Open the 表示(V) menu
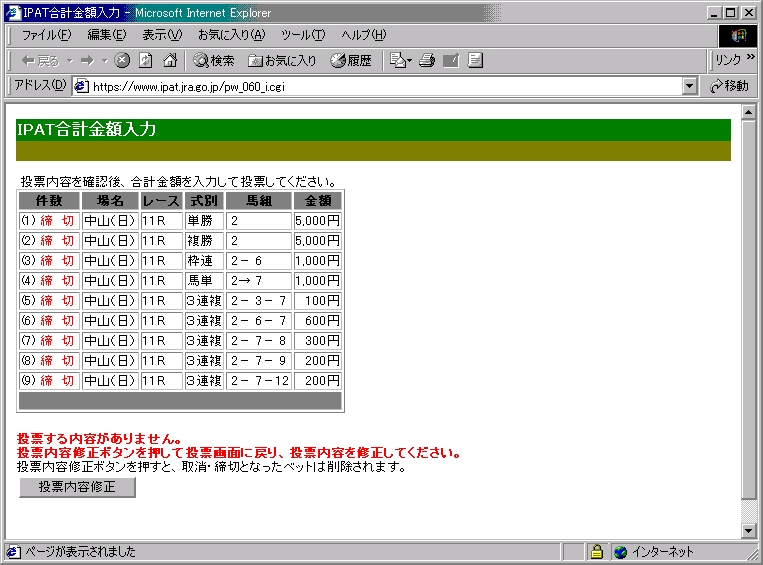This screenshot has width=763, height=565. (x=162, y=35)
